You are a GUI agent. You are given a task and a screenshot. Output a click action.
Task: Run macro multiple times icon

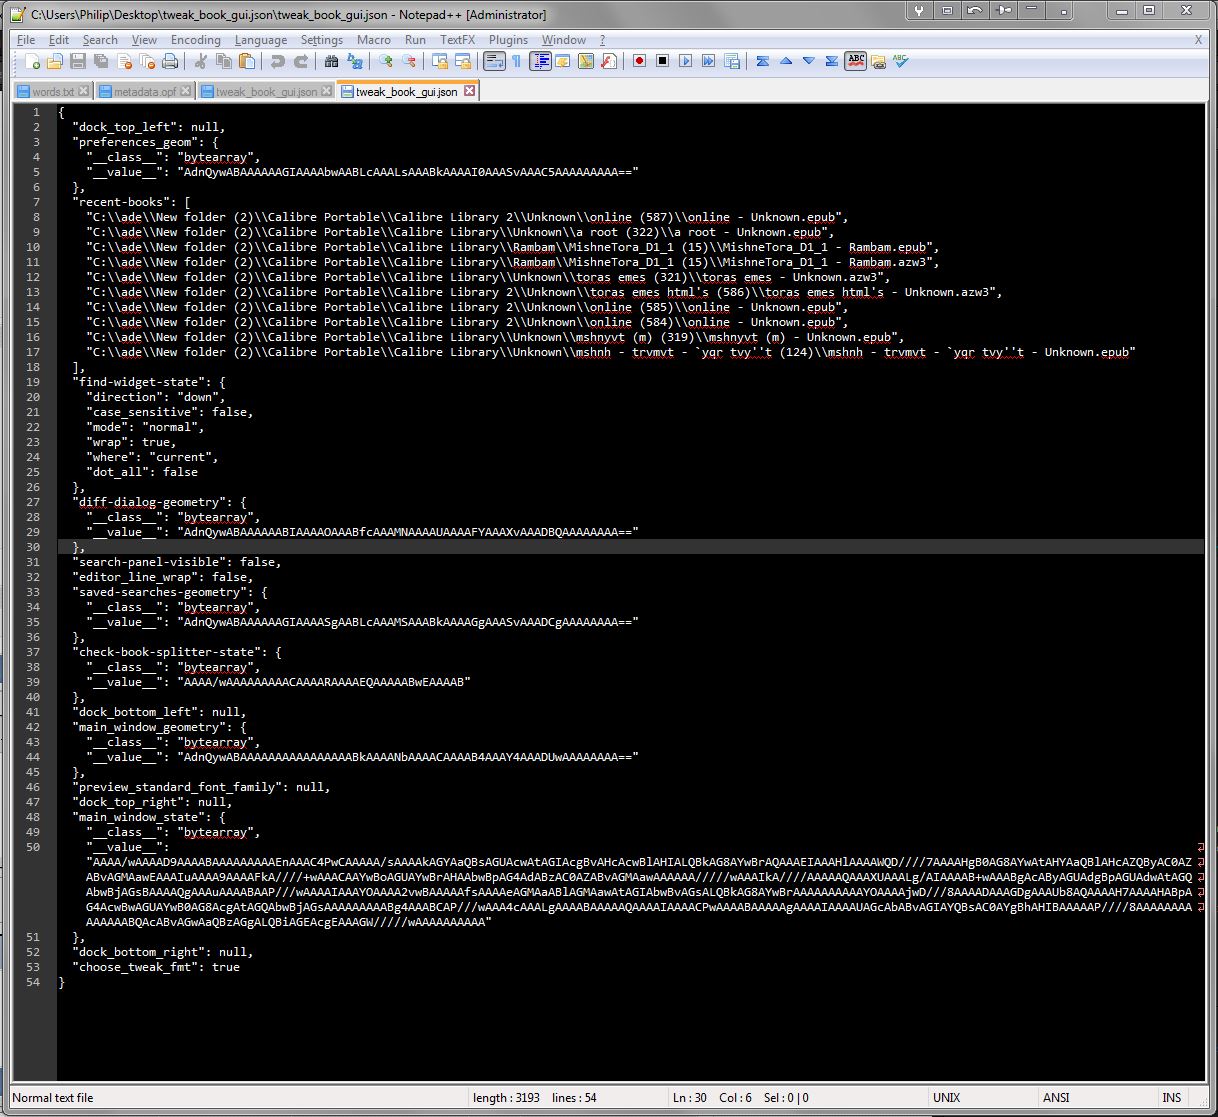(x=709, y=62)
